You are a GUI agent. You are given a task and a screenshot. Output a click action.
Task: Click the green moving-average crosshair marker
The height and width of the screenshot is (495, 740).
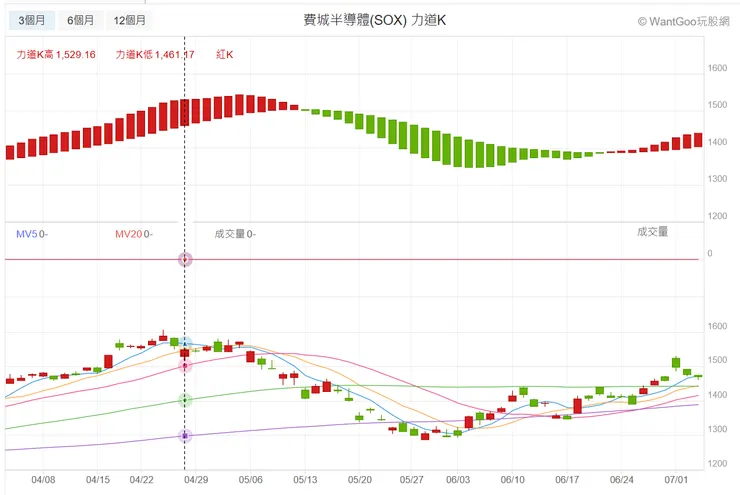pos(185,400)
